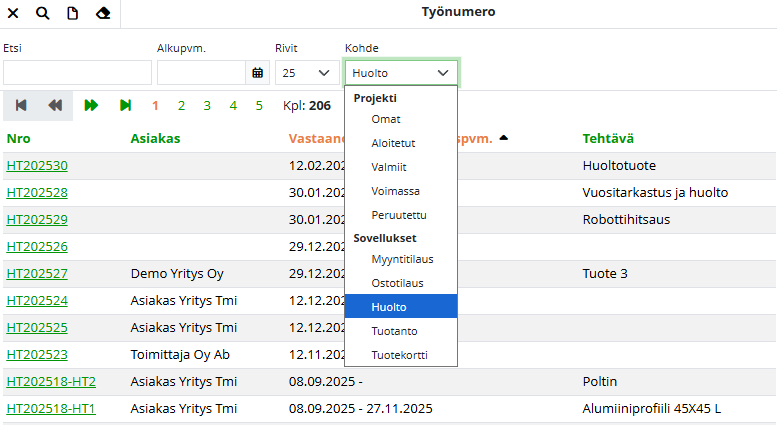Click the Alkupvm. date input field
This screenshot has width=777, height=425.
coord(201,73)
